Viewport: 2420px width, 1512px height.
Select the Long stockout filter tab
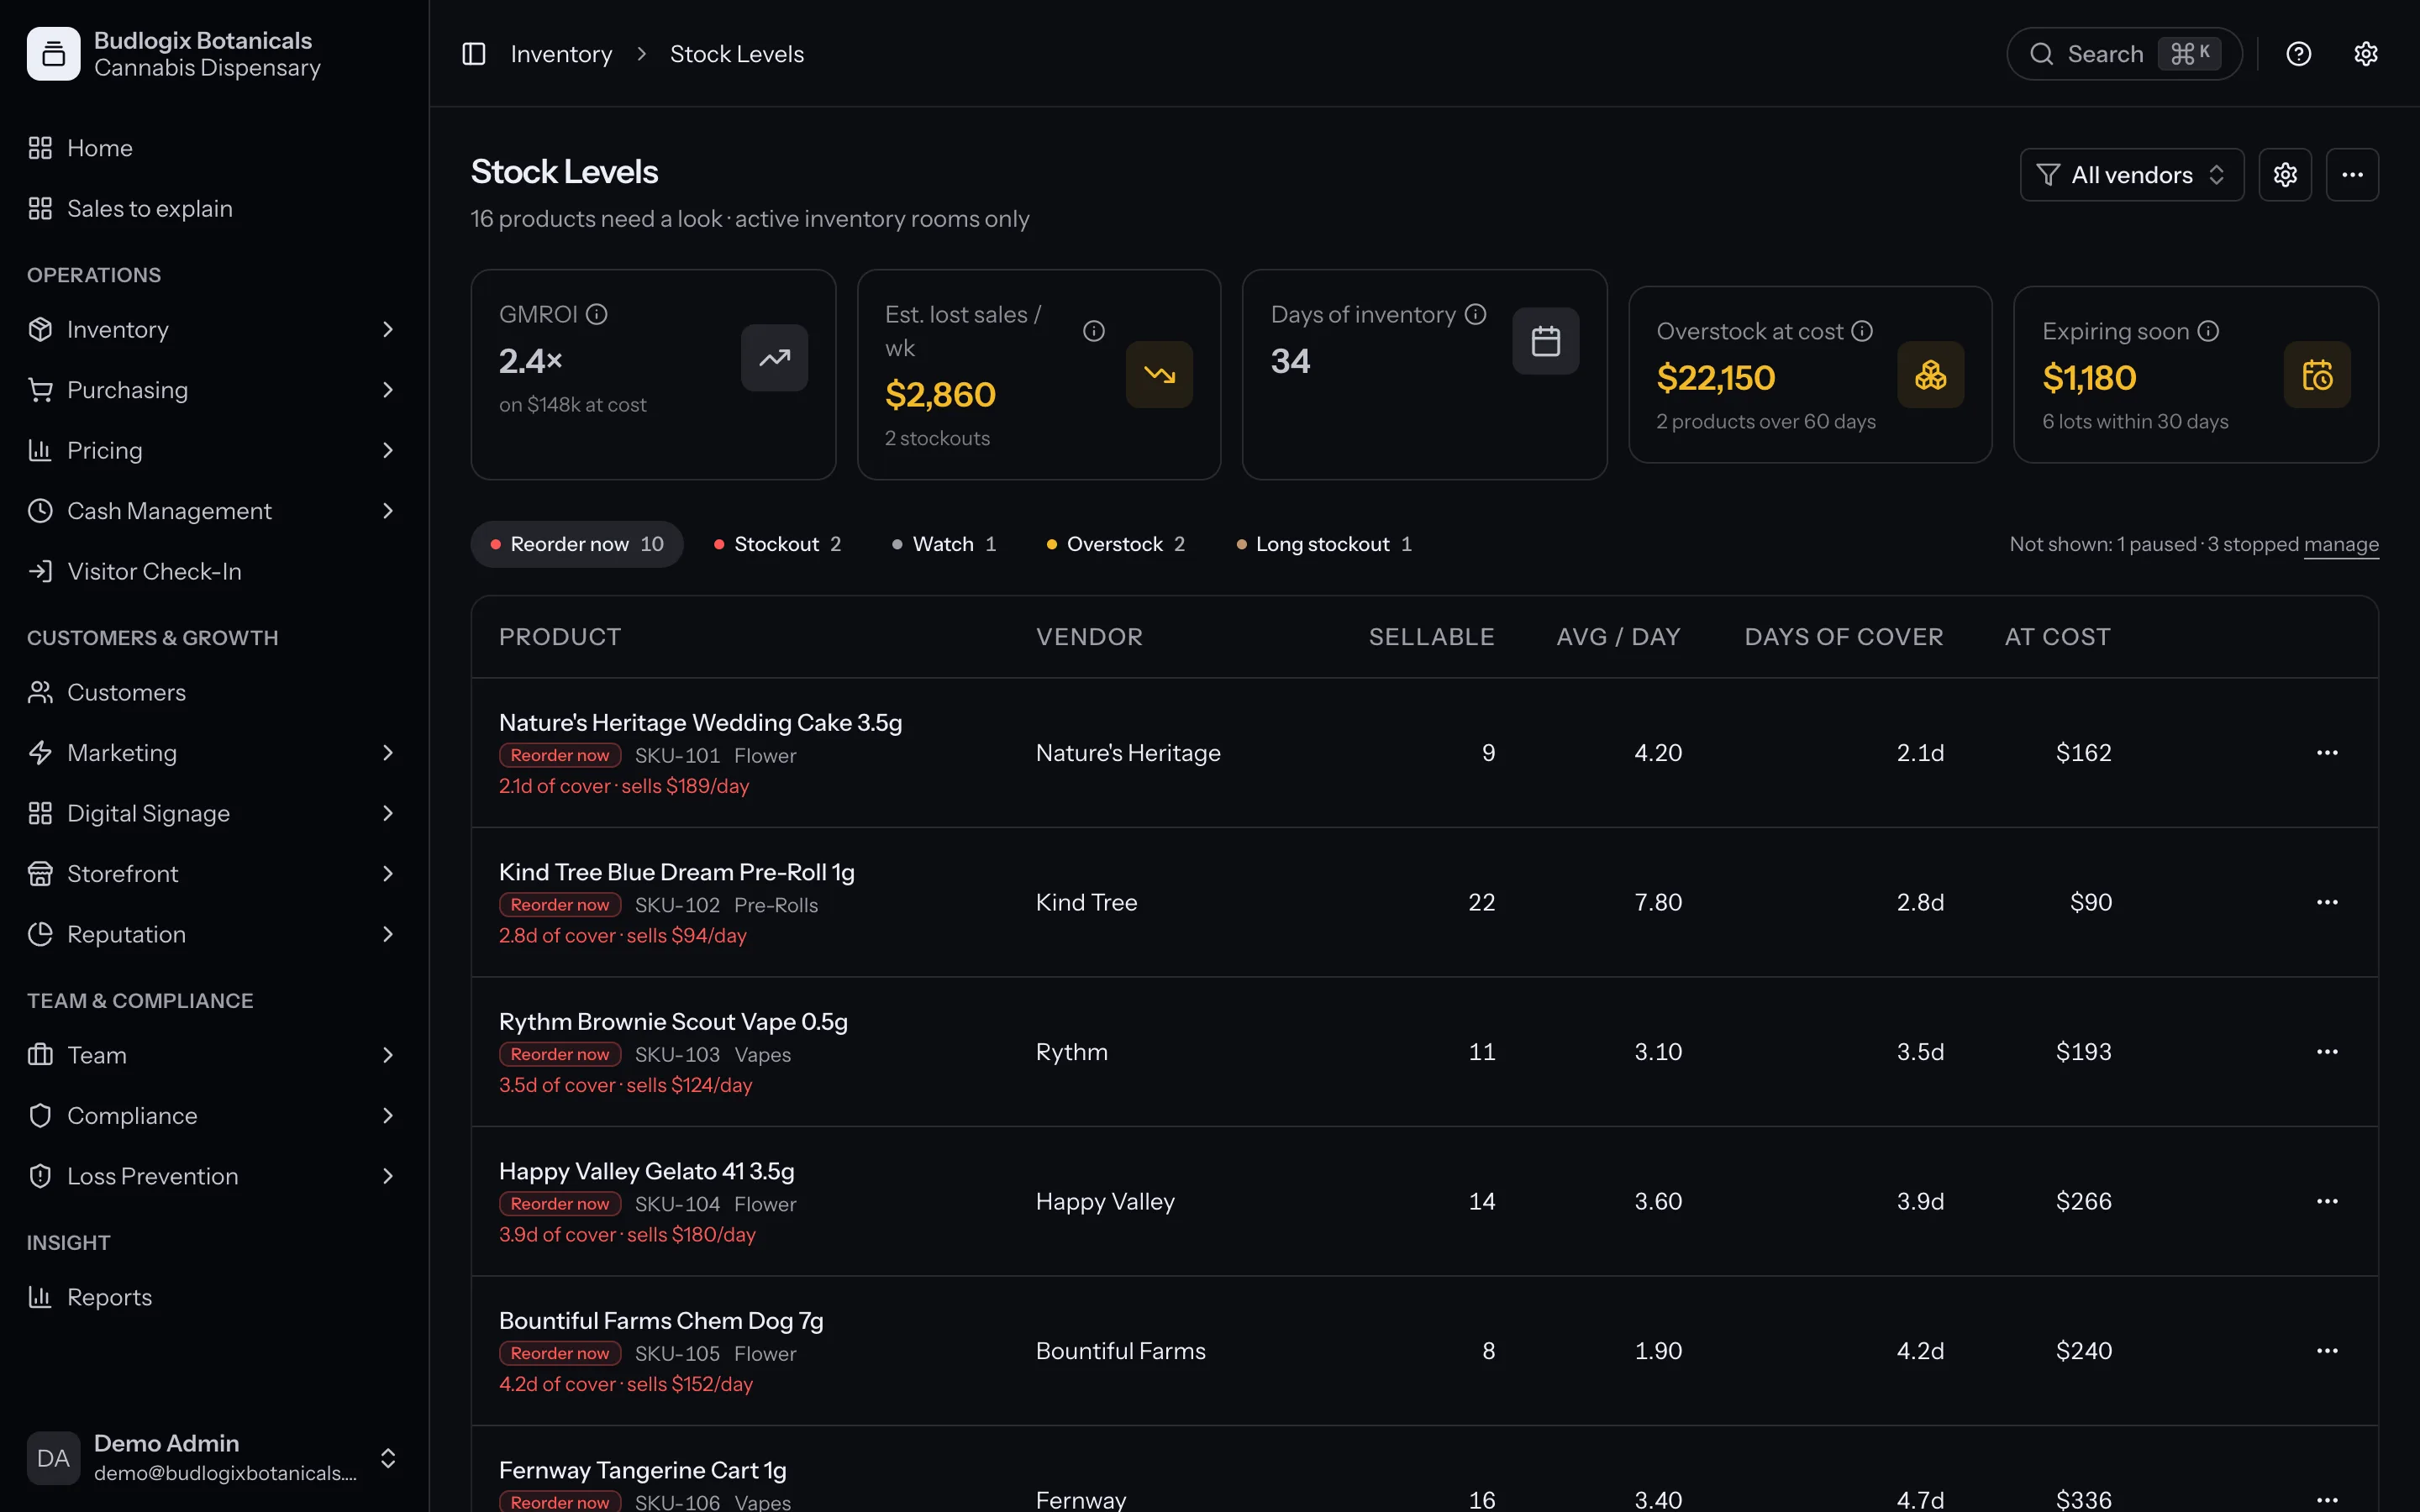pos(1323,544)
